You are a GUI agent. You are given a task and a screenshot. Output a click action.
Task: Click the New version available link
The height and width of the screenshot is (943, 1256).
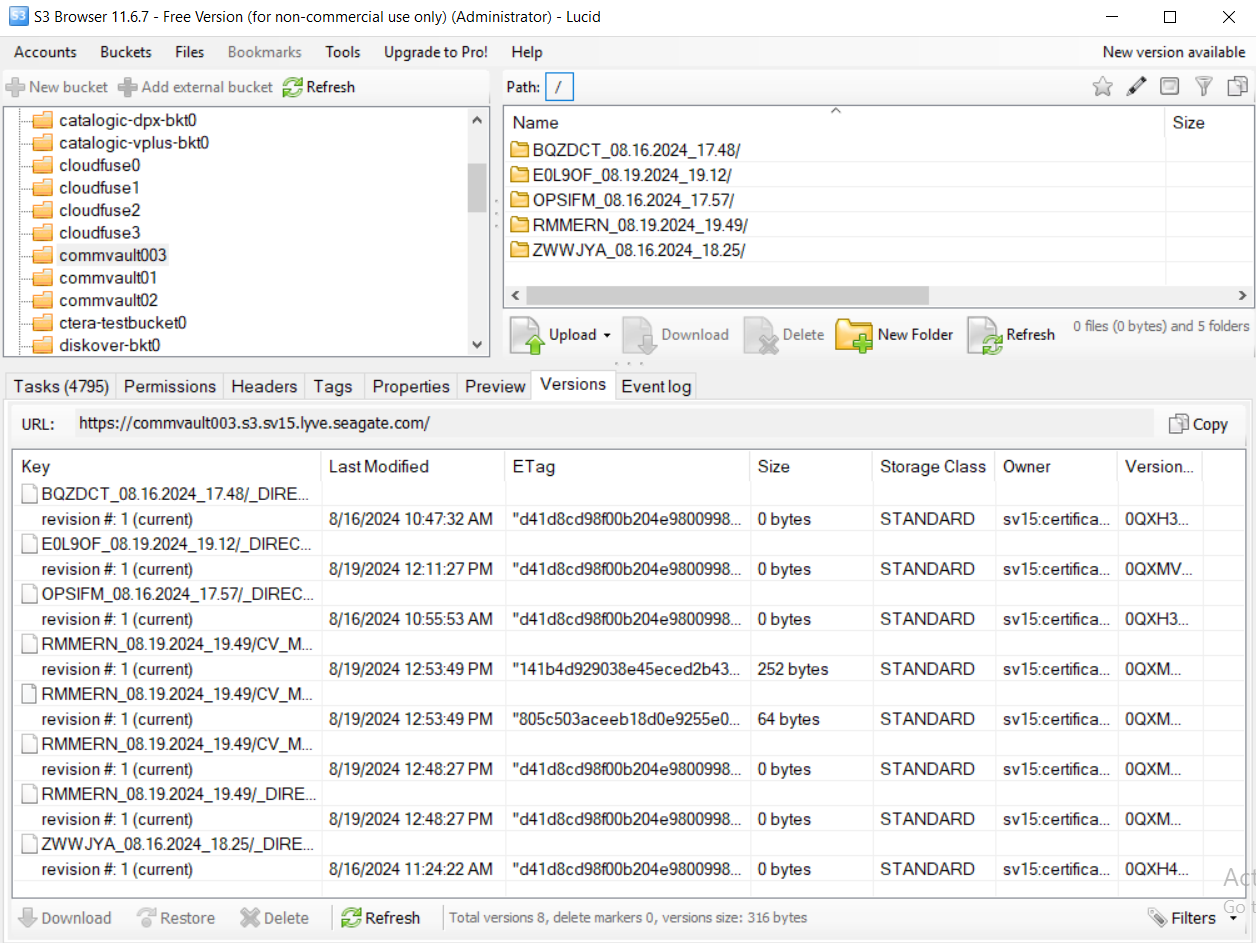1174,52
